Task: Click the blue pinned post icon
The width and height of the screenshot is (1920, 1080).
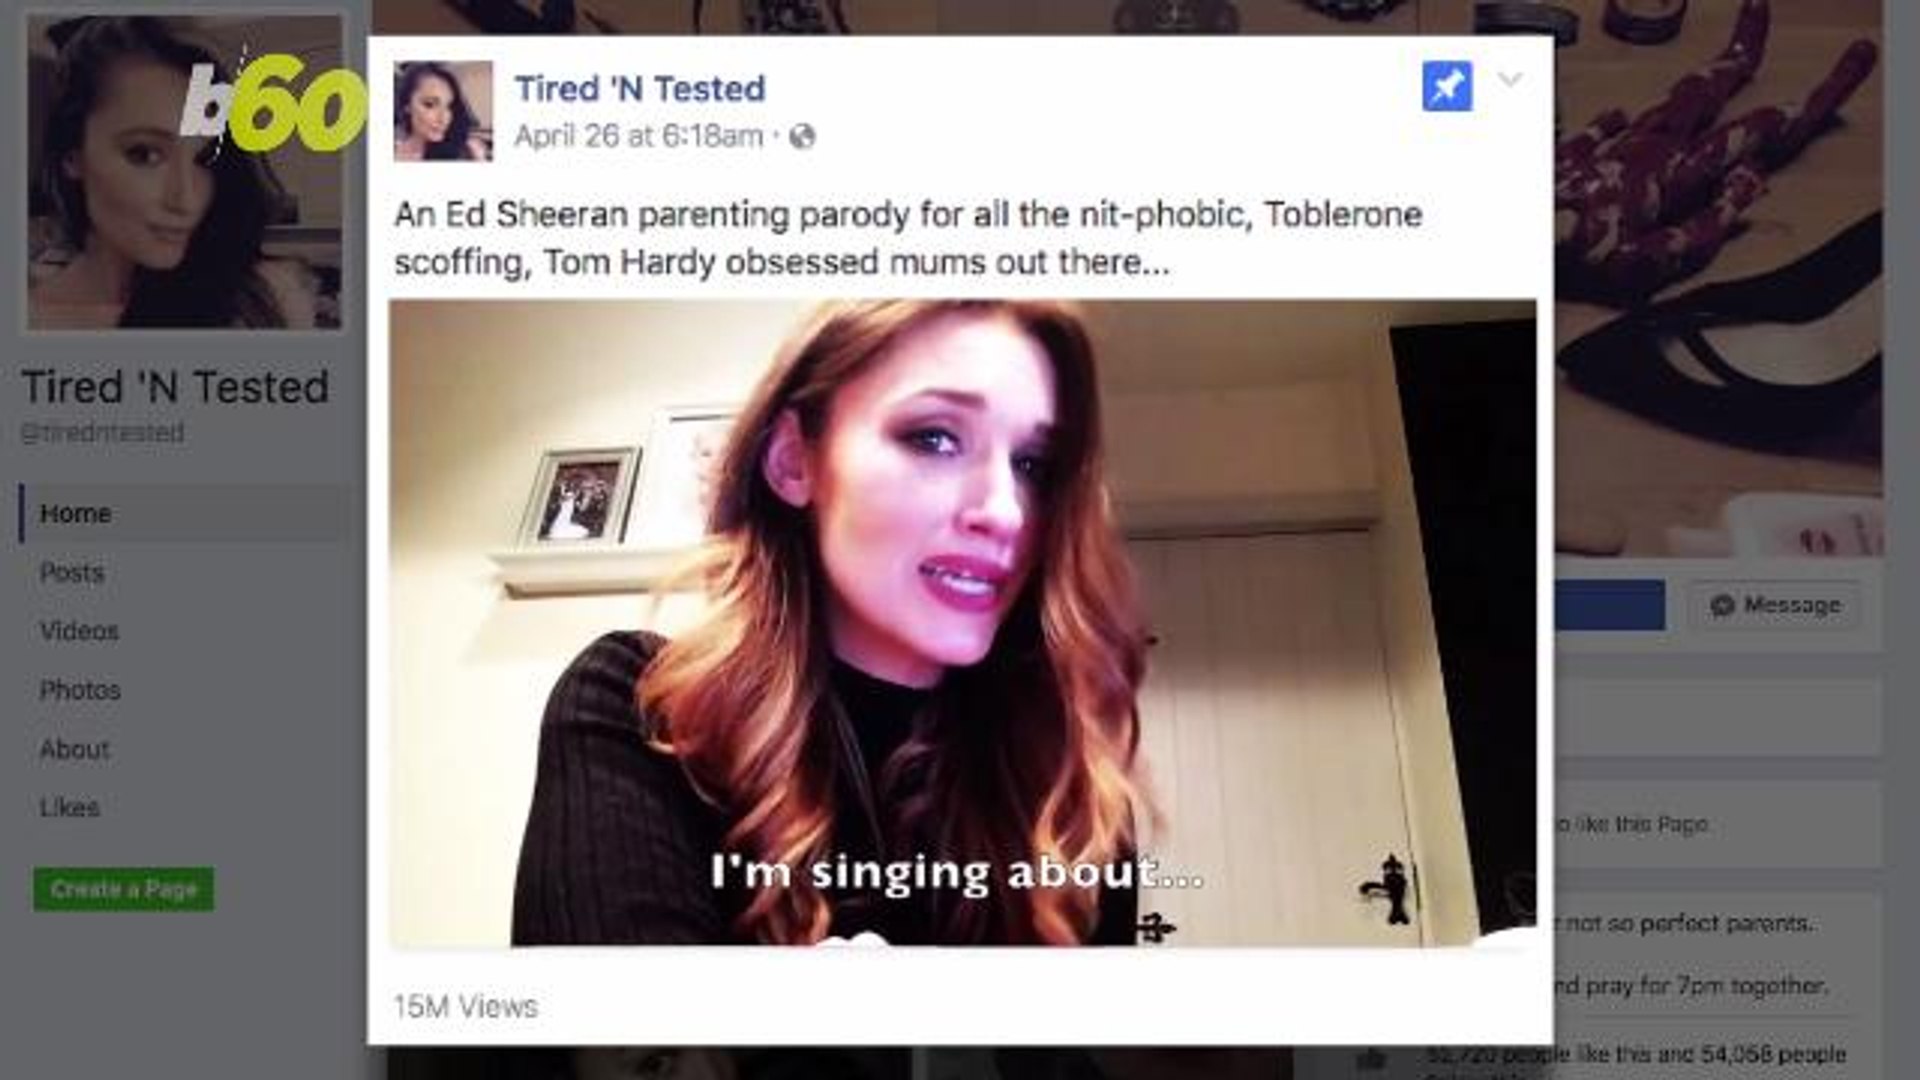Action: (x=1447, y=87)
